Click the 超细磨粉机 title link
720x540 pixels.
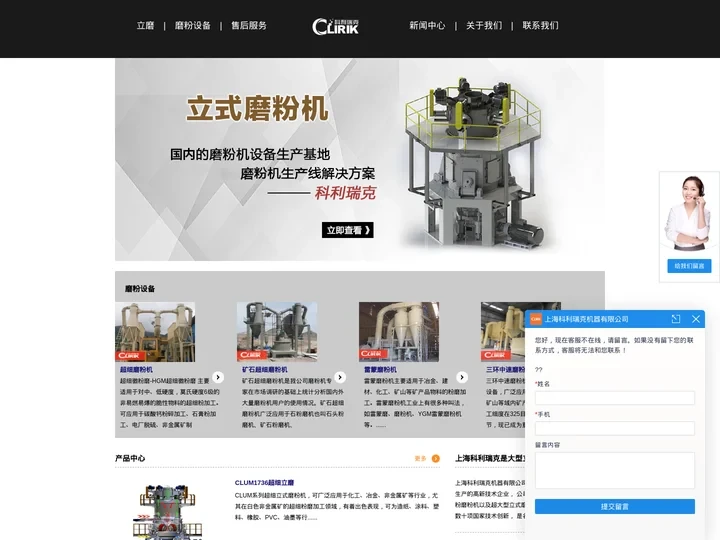pyautogui.click(x=136, y=369)
